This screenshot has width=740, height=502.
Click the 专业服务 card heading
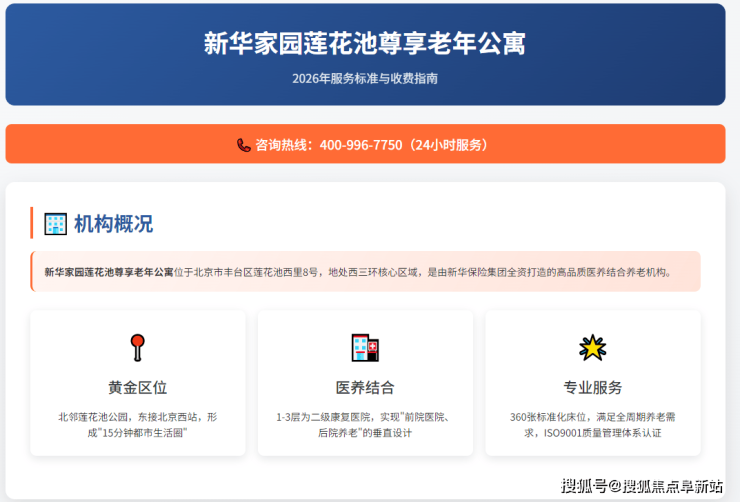click(592, 387)
